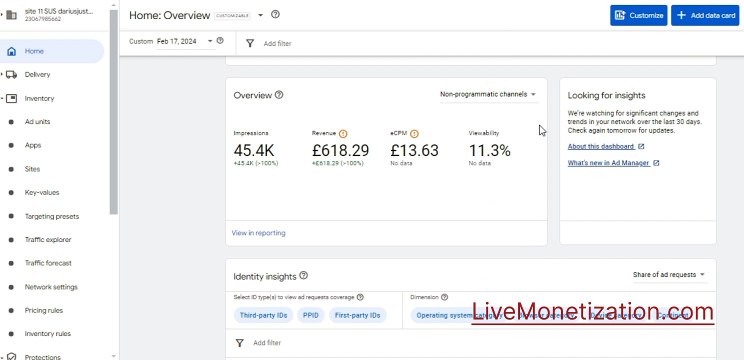The image size is (744, 360).
Task: Click help icon next to Overview title
Action: tap(279, 95)
